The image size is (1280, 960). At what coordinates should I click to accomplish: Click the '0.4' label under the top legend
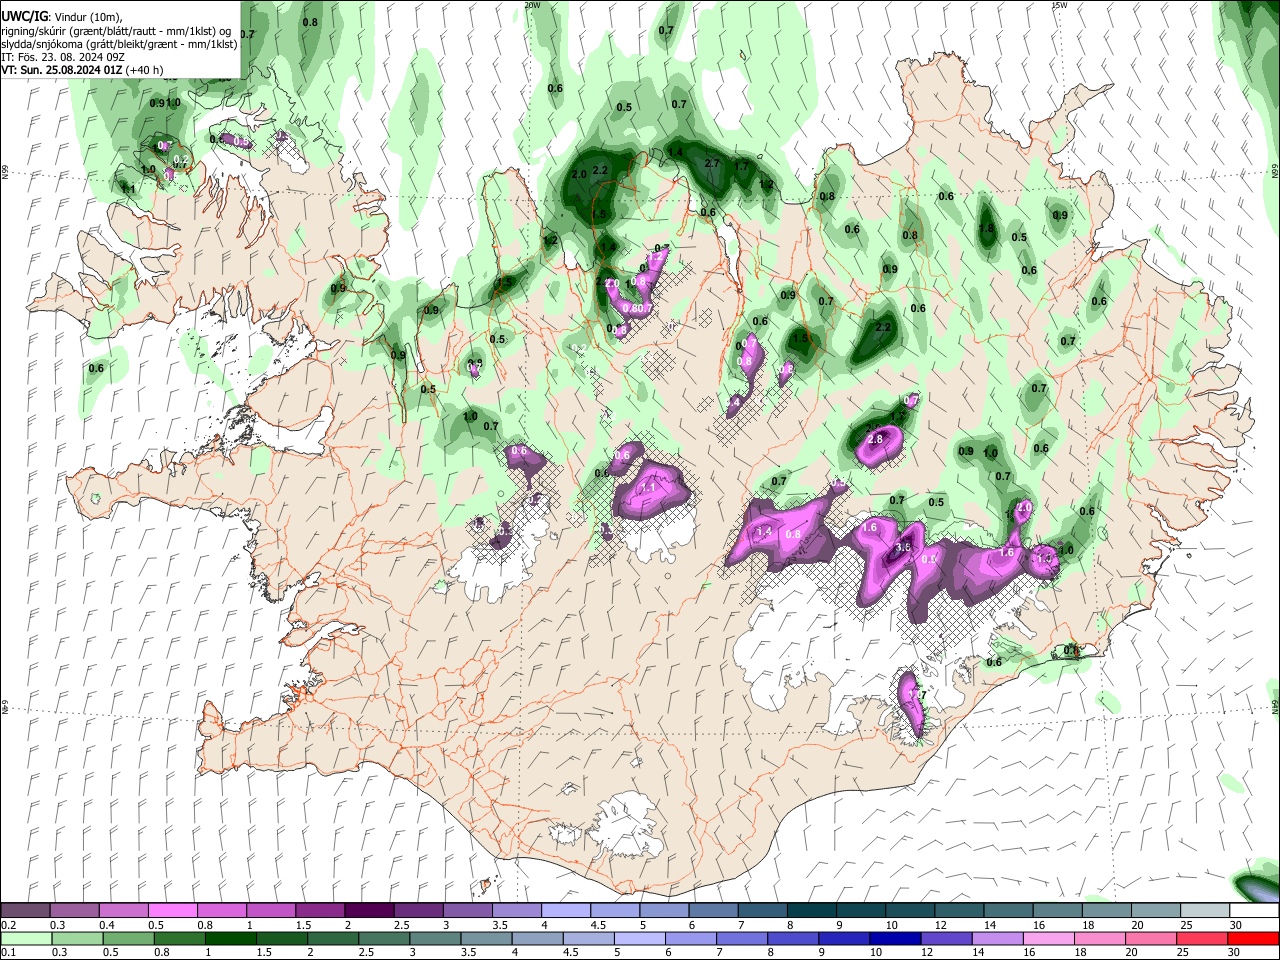pos(106,925)
